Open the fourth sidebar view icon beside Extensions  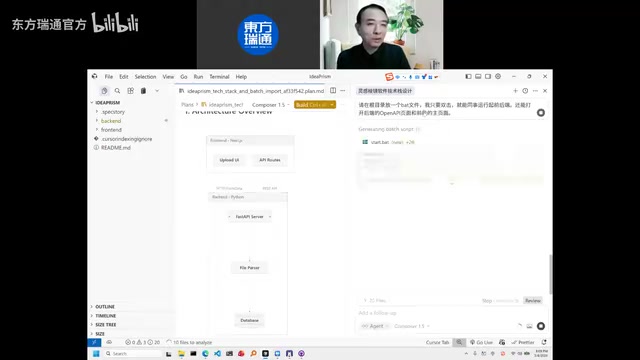point(143,91)
